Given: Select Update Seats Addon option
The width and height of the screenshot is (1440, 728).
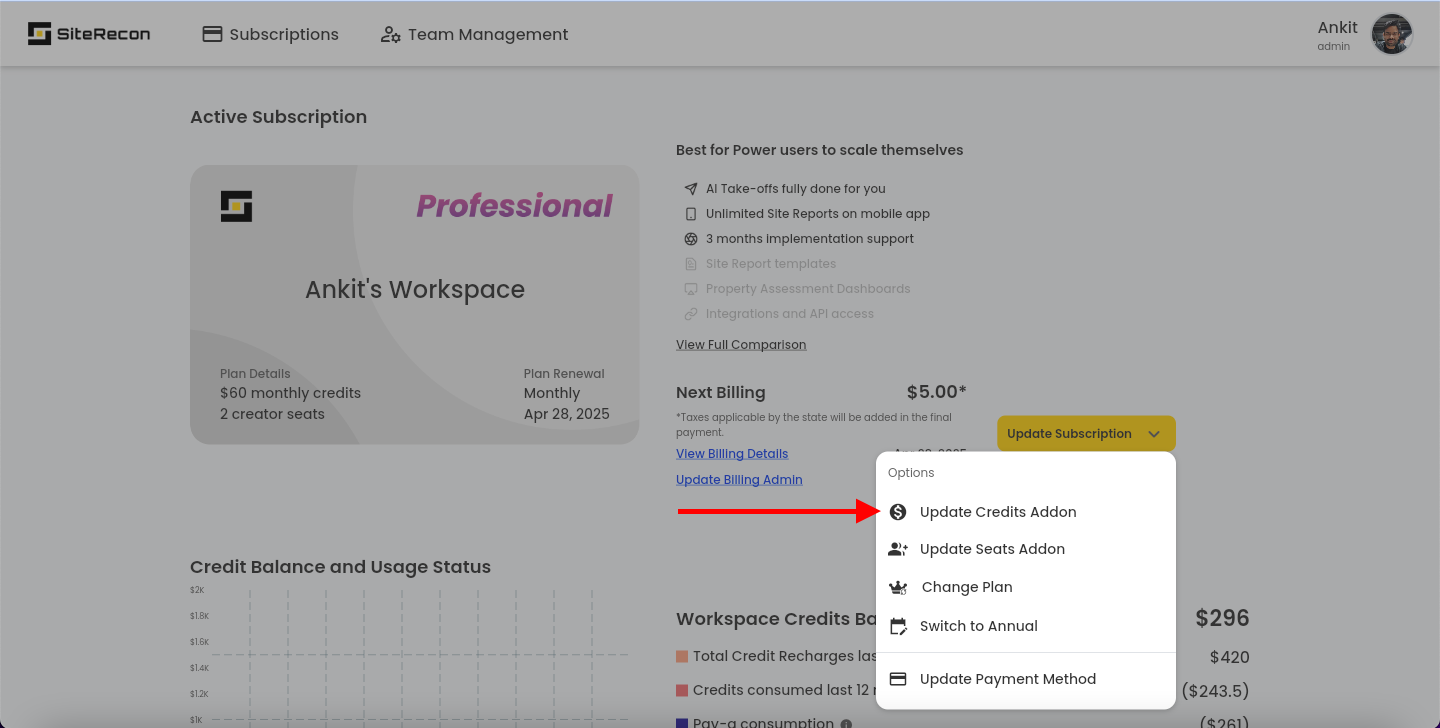Looking at the screenshot, I should 1026,549.
